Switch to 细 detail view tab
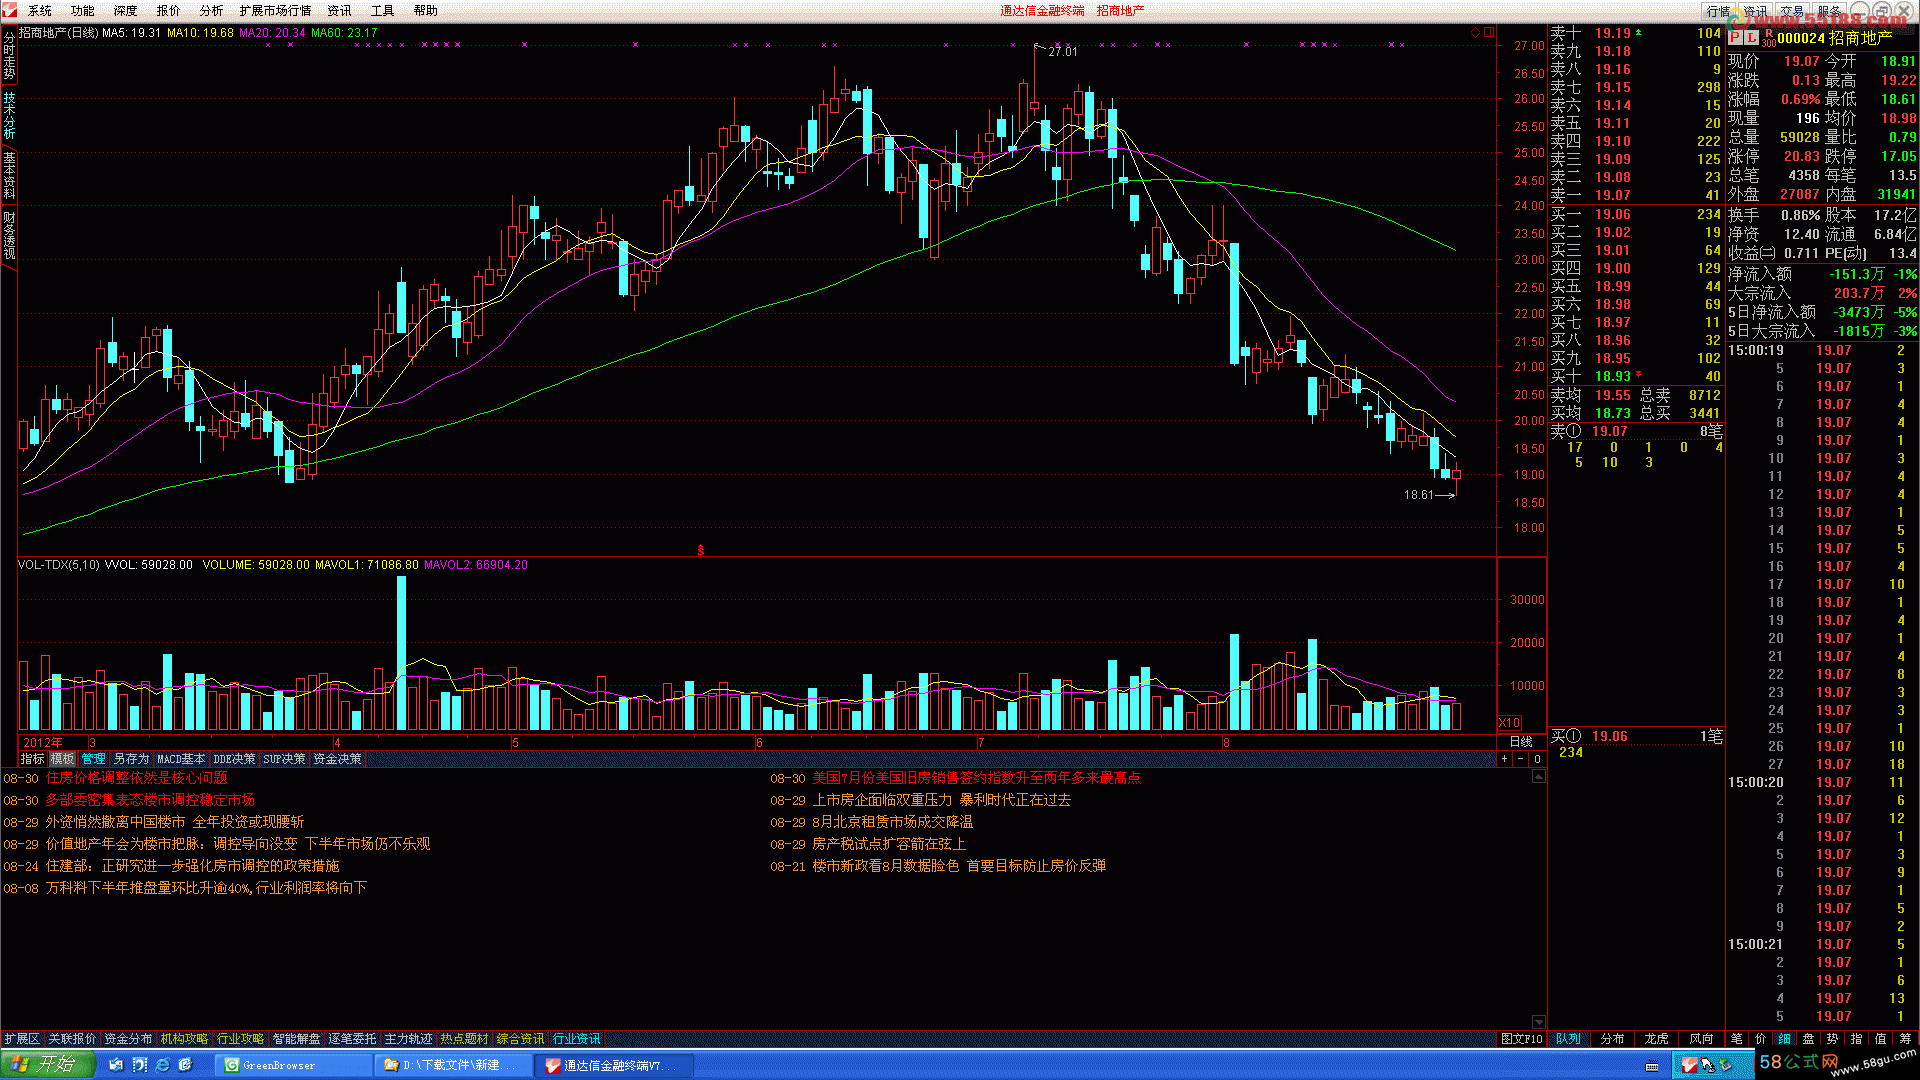Screen dimensions: 1920x1080 point(1784,1039)
